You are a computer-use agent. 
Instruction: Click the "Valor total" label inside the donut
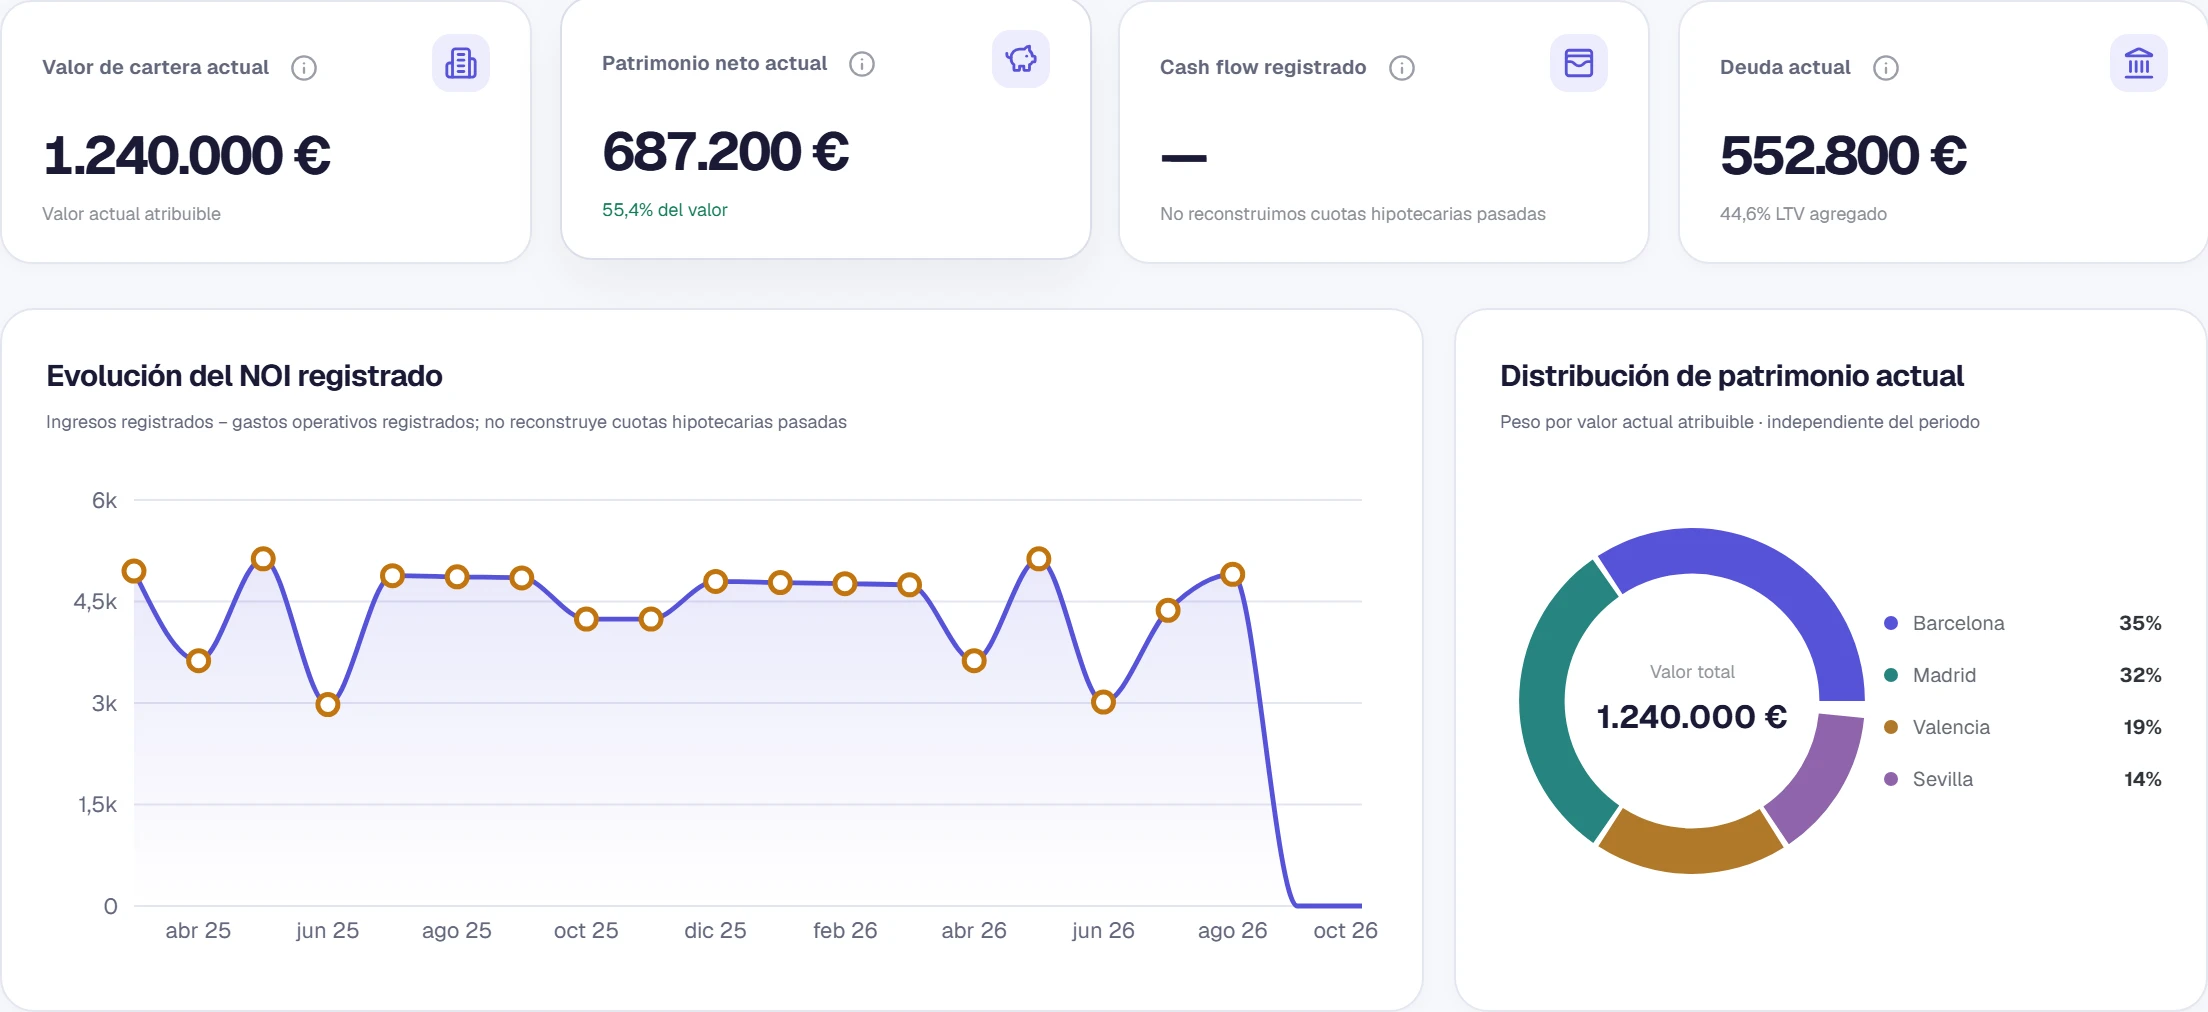pyautogui.click(x=1692, y=672)
